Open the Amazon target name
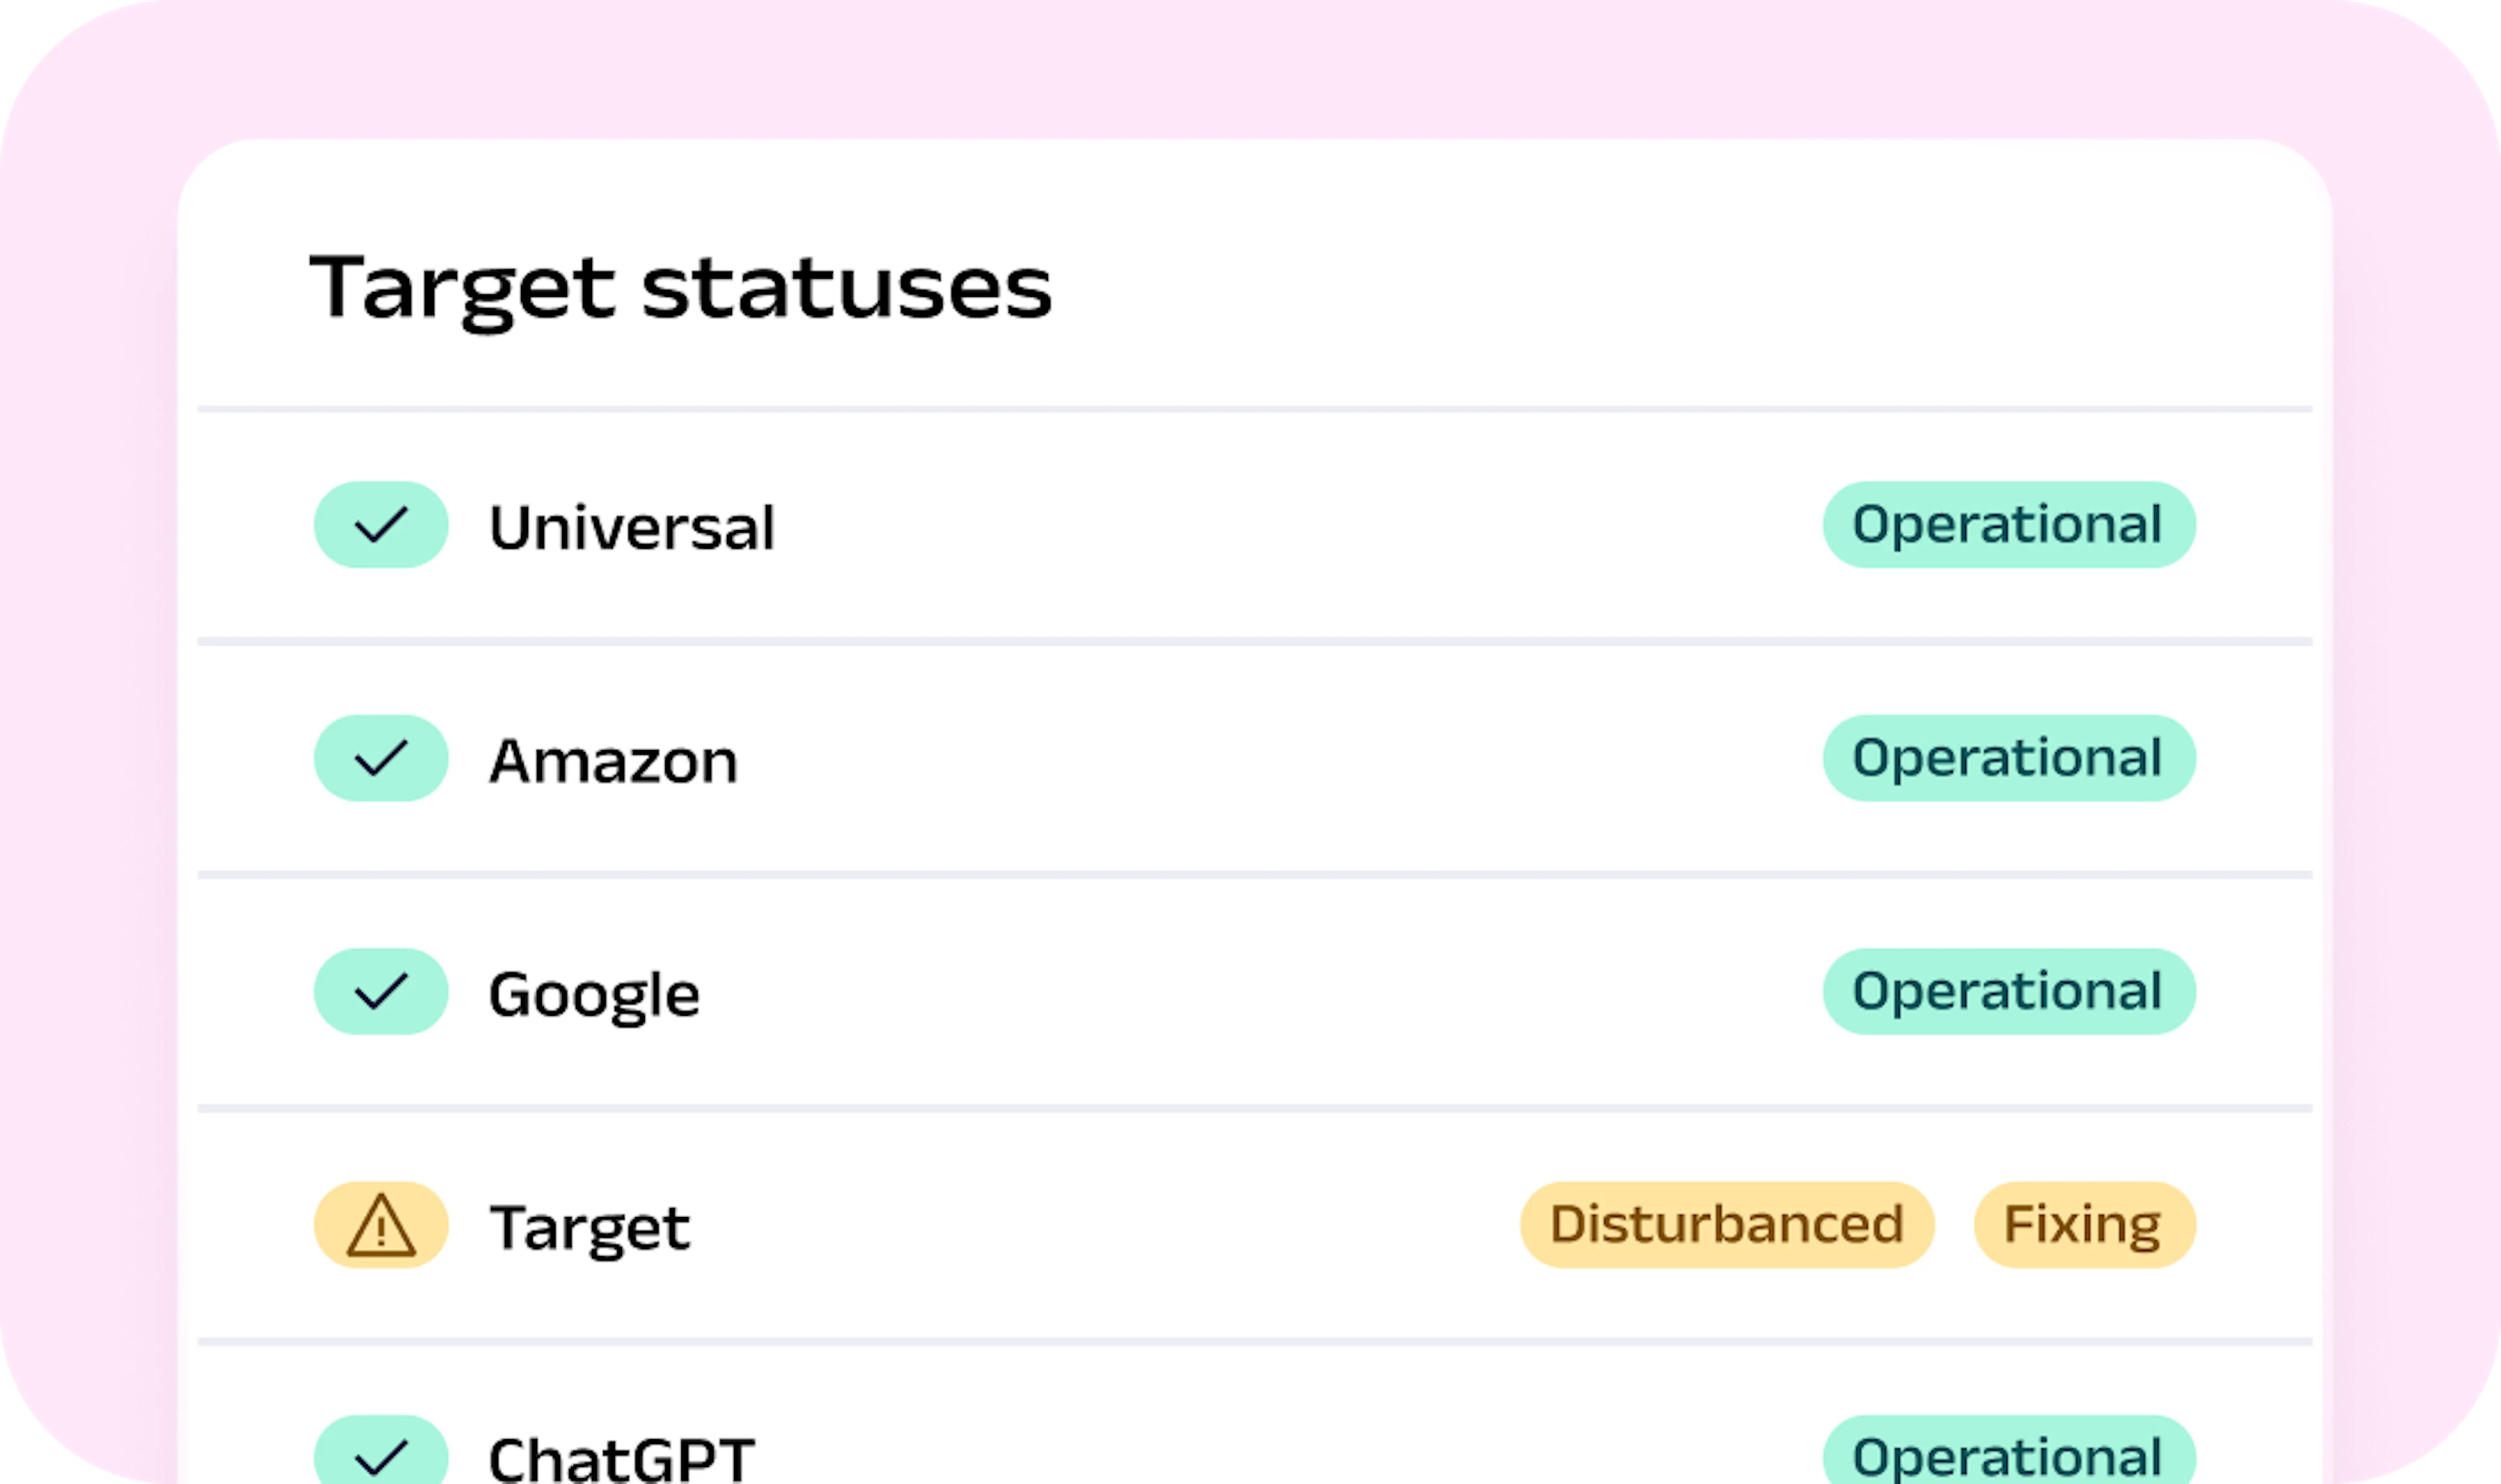Image resolution: width=2501 pixels, height=1484 pixels. (x=614, y=761)
